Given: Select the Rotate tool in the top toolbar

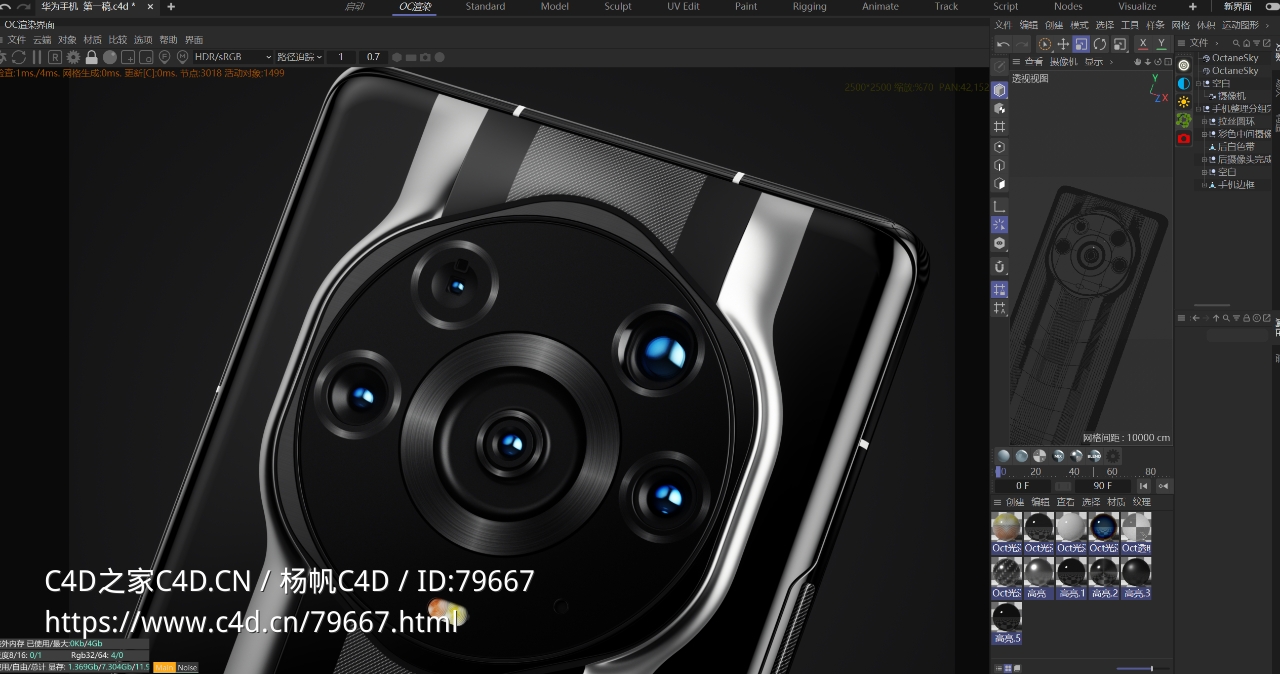Looking at the screenshot, I should click(1102, 44).
